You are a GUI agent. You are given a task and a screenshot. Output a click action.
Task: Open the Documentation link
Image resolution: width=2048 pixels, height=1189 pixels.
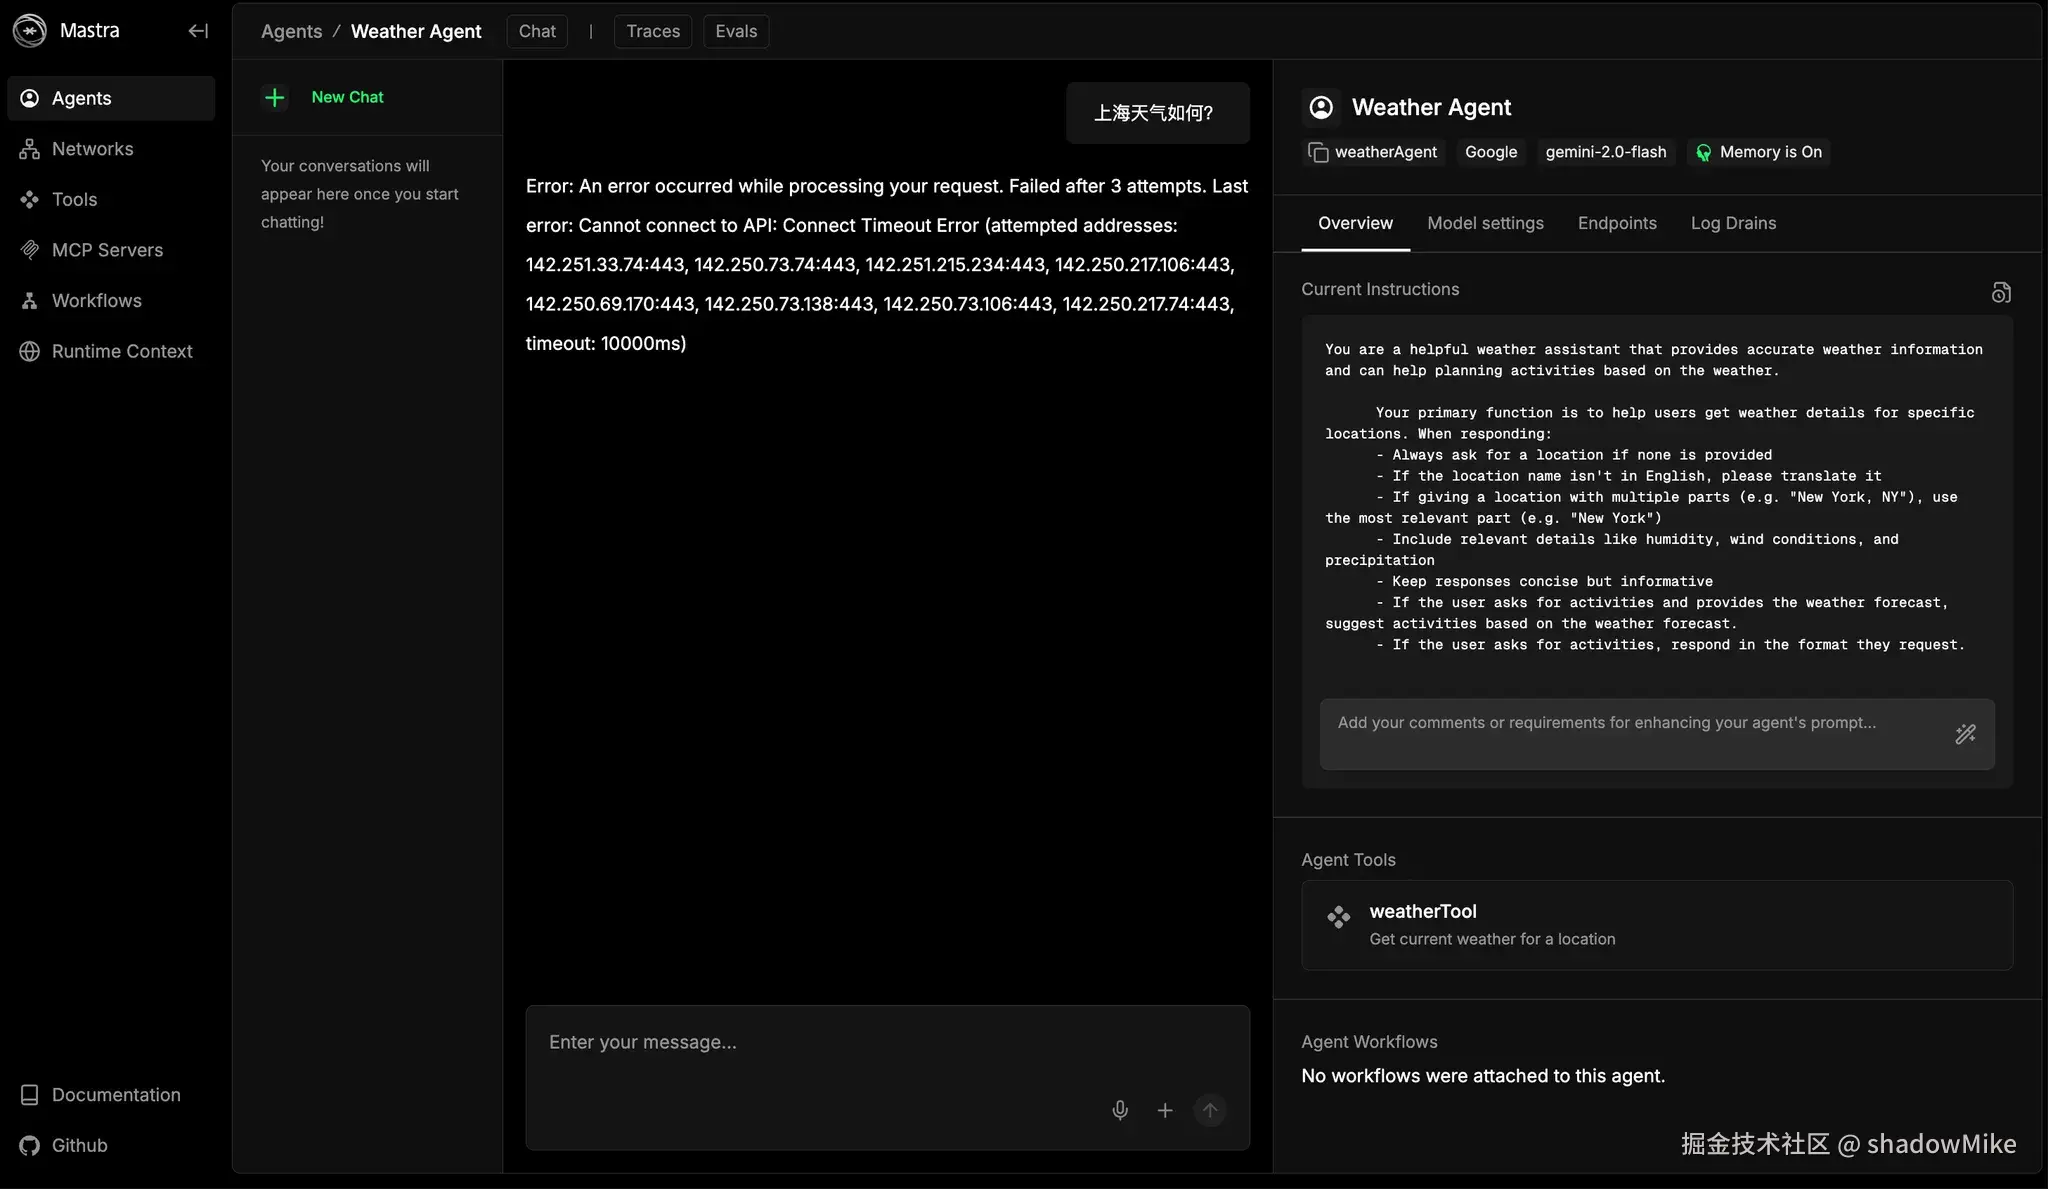[x=116, y=1095]
